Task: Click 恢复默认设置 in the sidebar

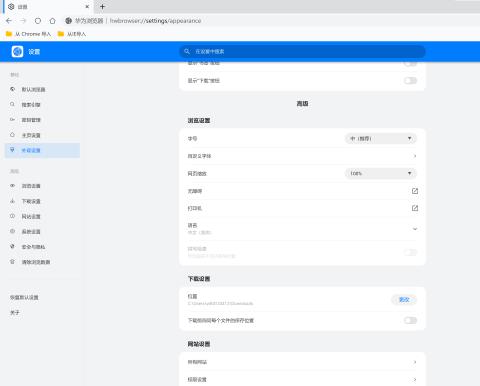Action: [24, 297]
